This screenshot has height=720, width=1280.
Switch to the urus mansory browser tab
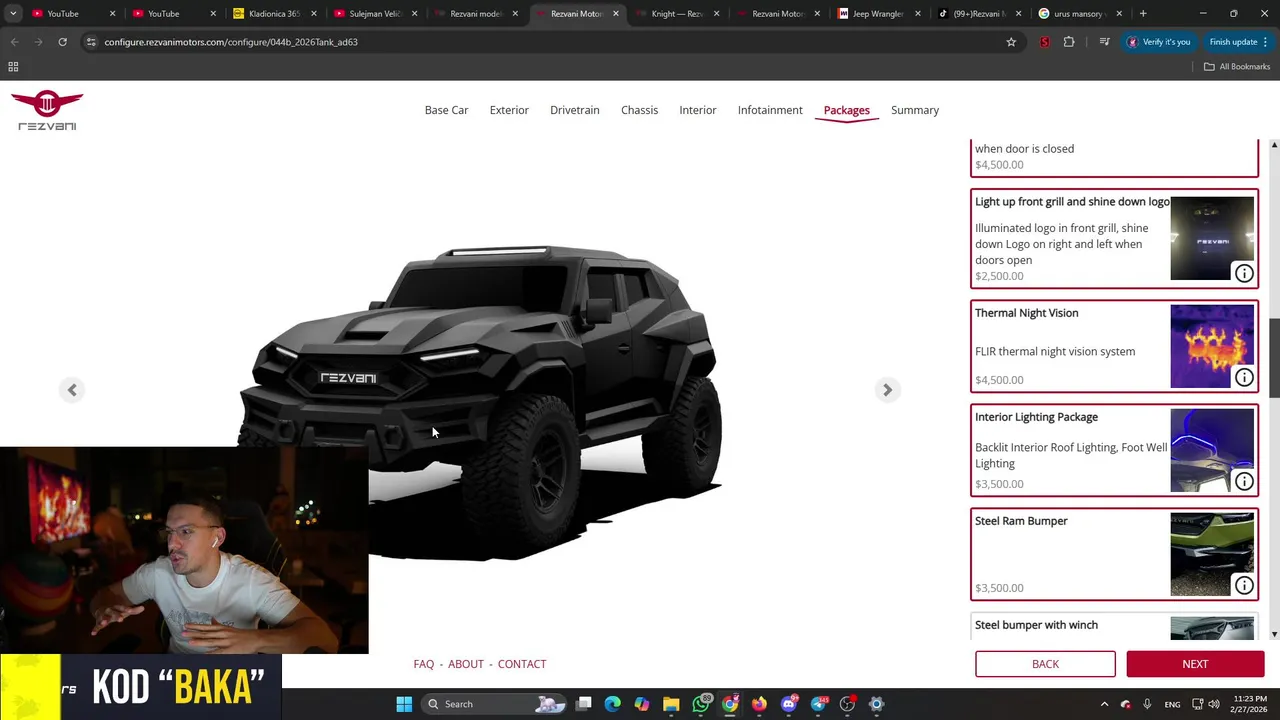[1080, 14]
